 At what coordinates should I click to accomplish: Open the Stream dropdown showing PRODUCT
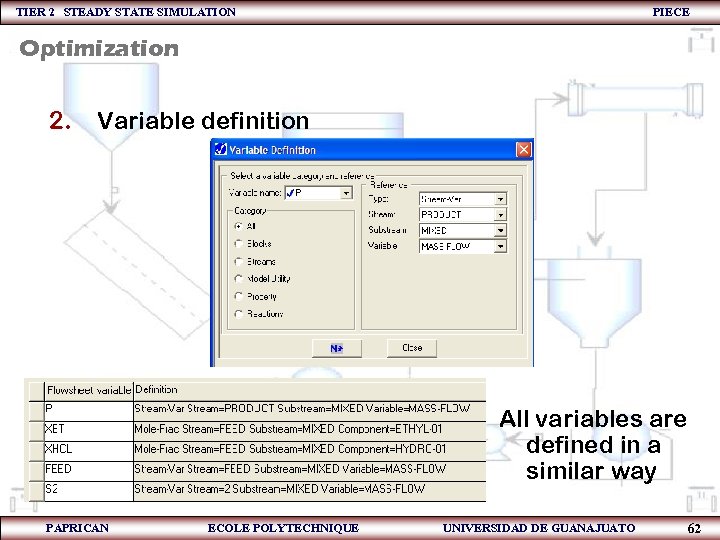click(x=501, y=214)
